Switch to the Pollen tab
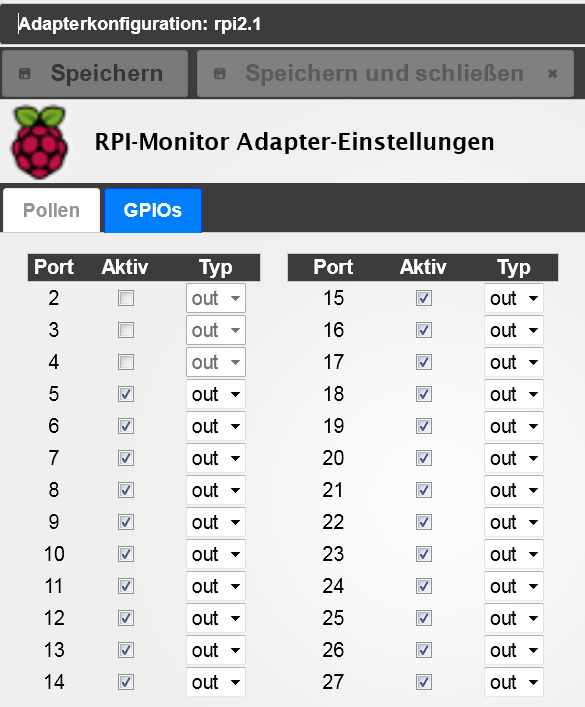 click(51, 210)
